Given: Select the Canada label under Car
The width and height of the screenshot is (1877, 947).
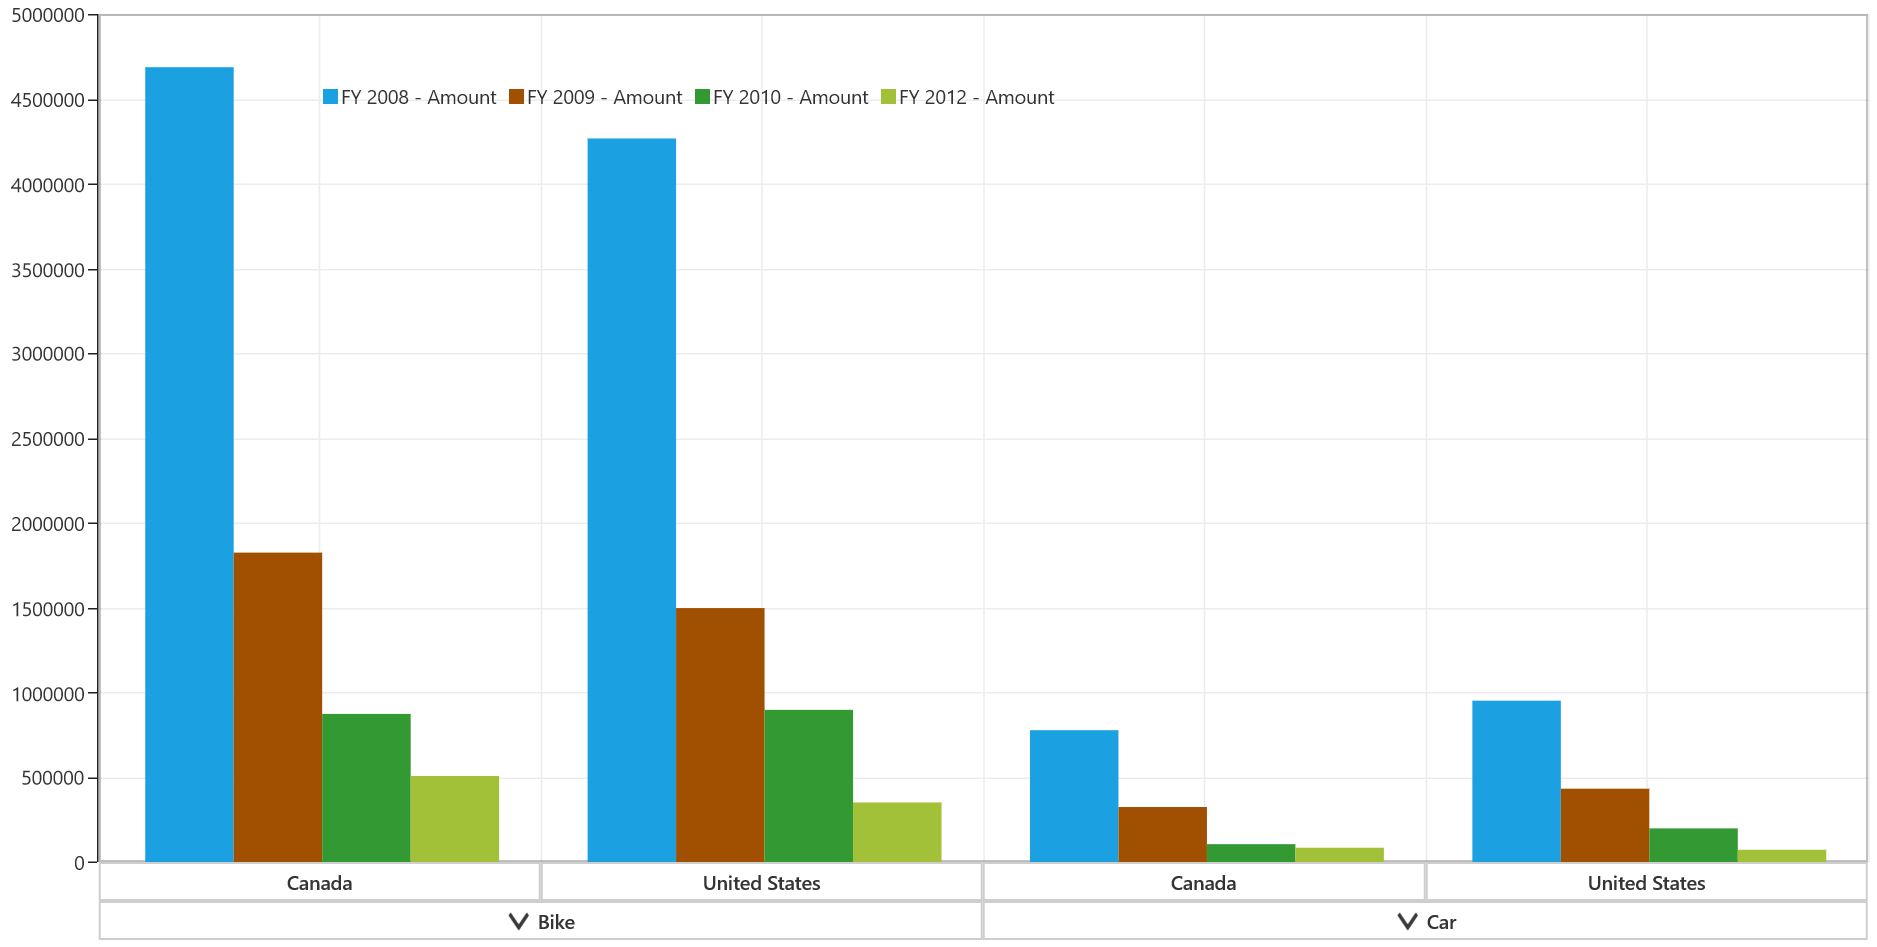Looking at the screenshot, I should point(1203,883).
